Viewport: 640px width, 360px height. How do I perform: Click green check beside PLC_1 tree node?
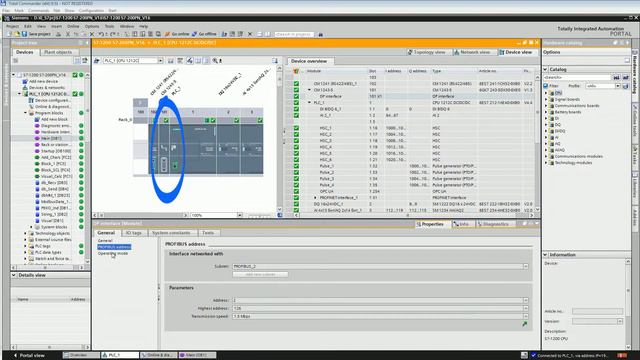click(x=75, y=94)
